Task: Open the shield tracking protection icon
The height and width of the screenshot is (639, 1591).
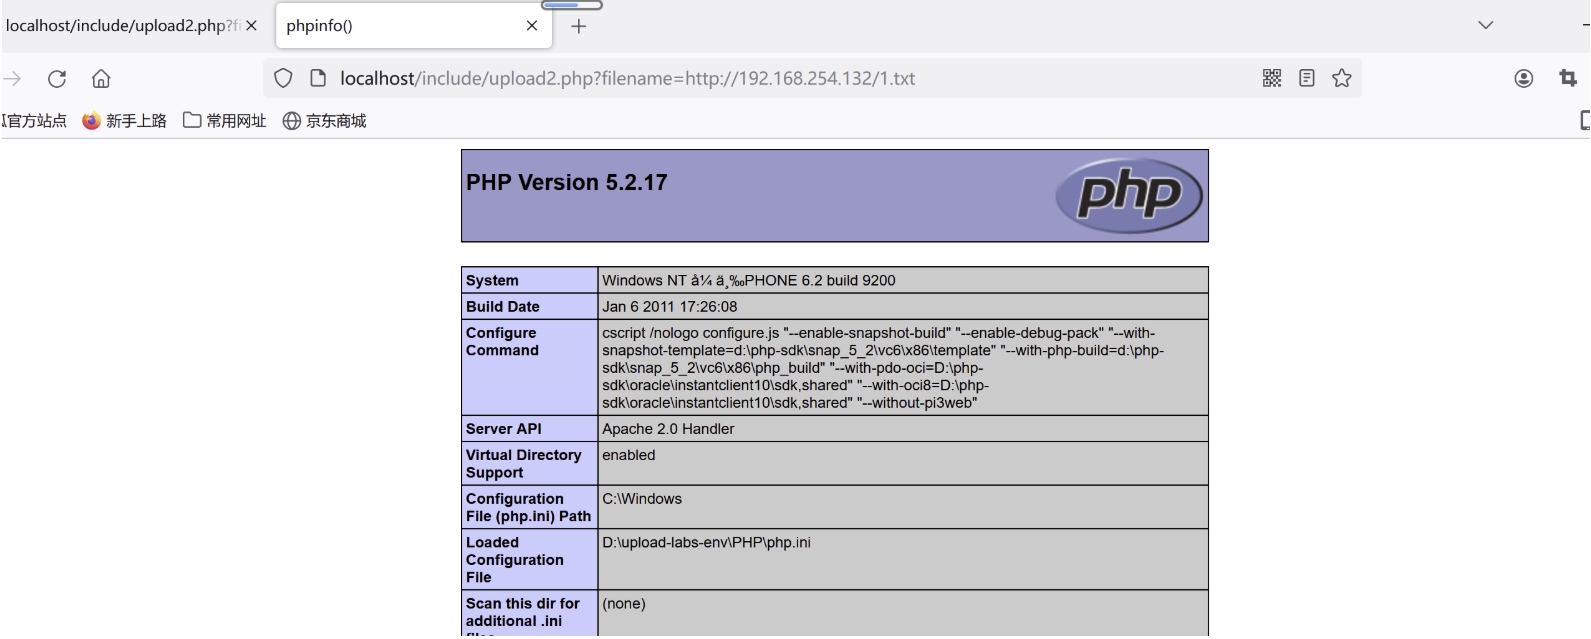Action: 283,78
